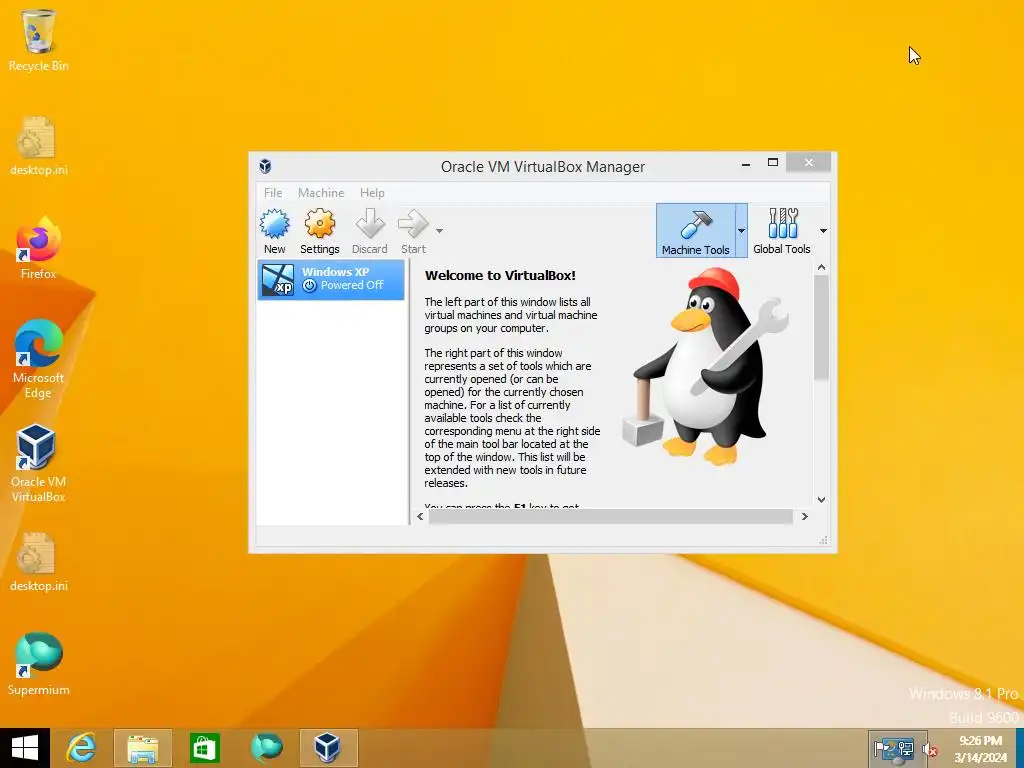The height and width of the screenshot is (768, 1024).
Task: Minimize the VirtualBox Manager window
Action: (745, 163)
